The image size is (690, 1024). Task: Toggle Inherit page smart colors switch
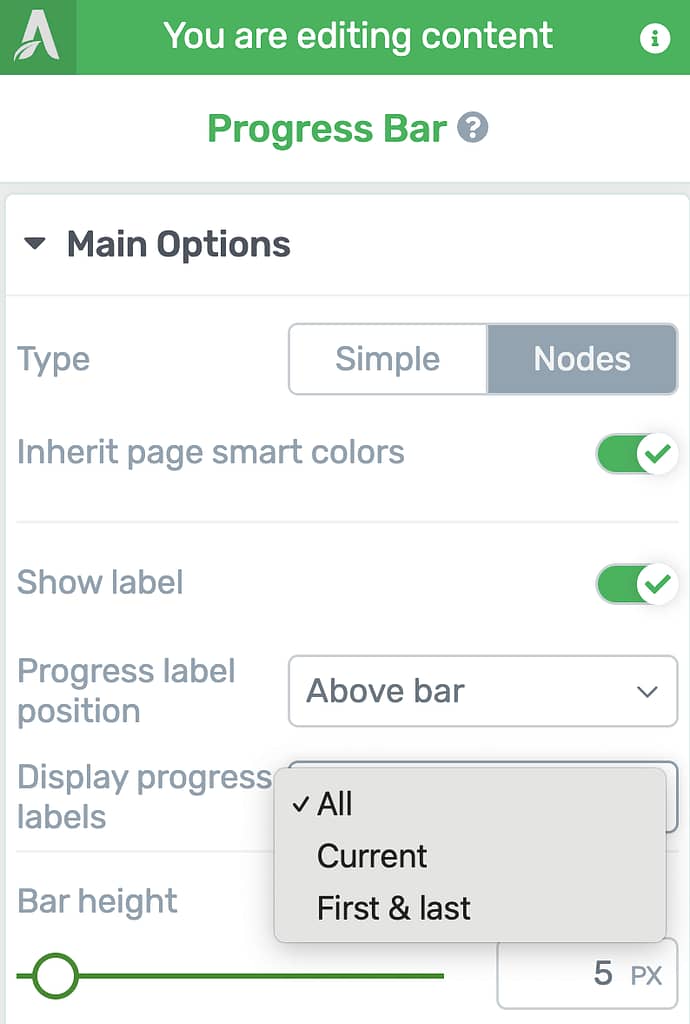pyautogui.click(x=636, y=453)
